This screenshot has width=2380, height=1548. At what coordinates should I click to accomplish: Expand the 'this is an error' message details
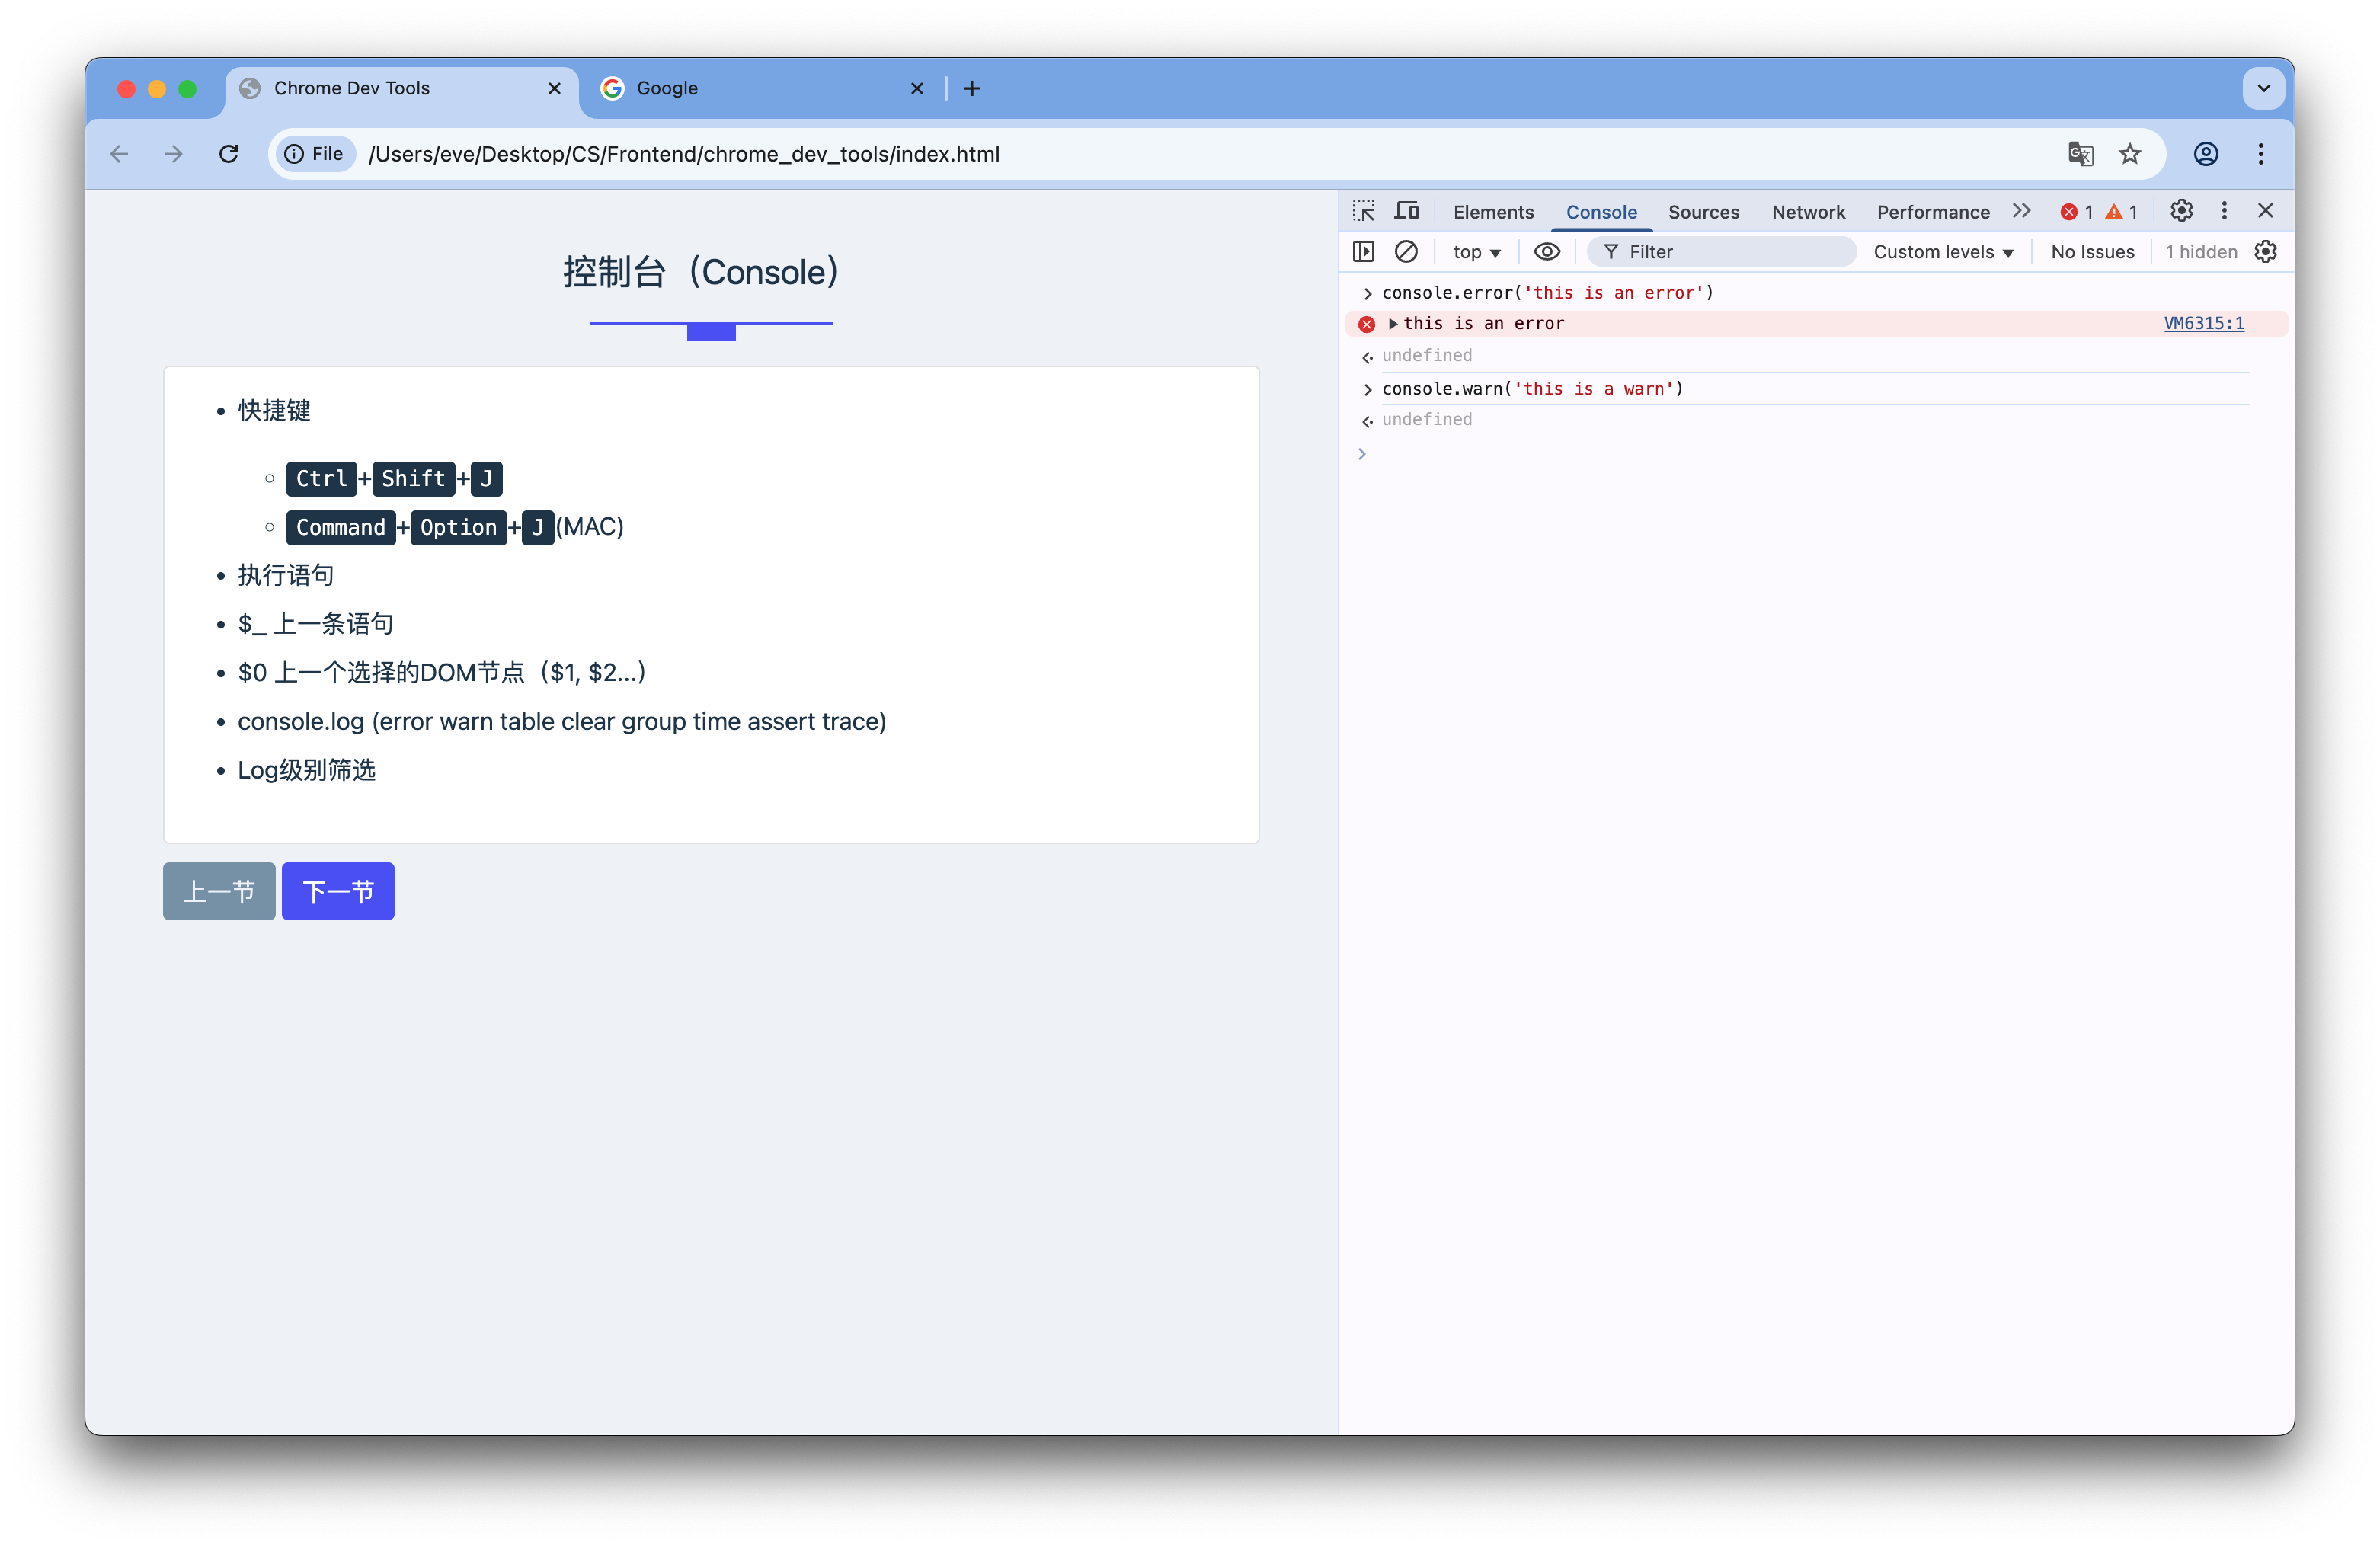pyautogui.click(x=1392, y=323)
